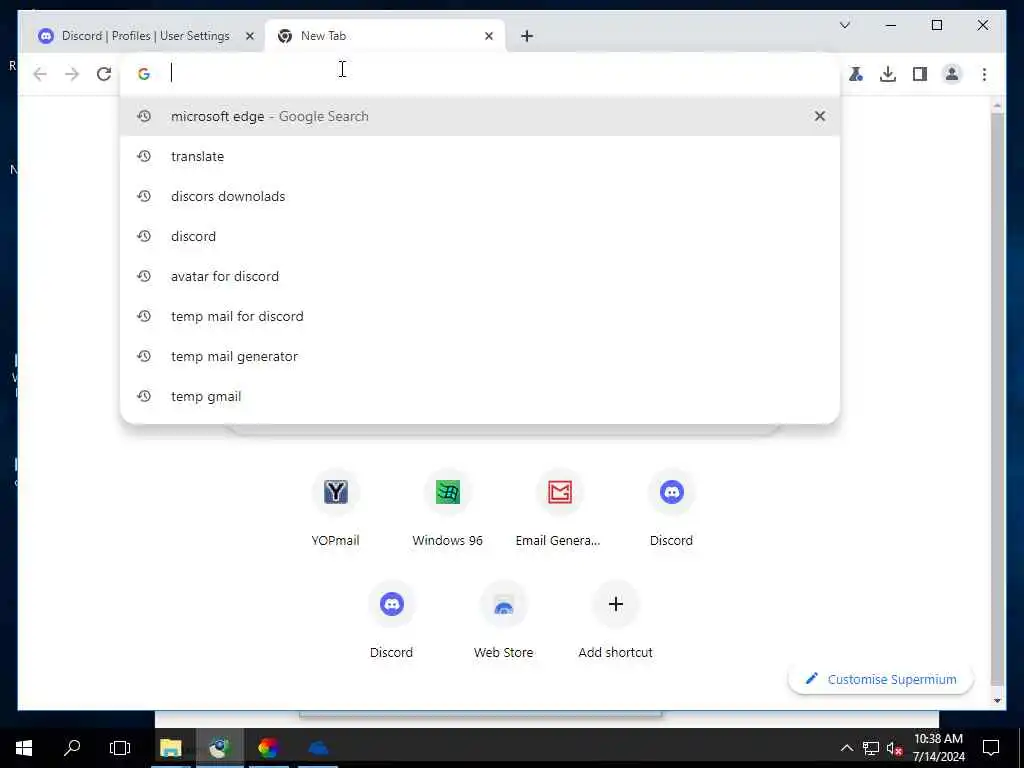
Task: Reload the page with the refresh icon
Action: click(104, 74)
